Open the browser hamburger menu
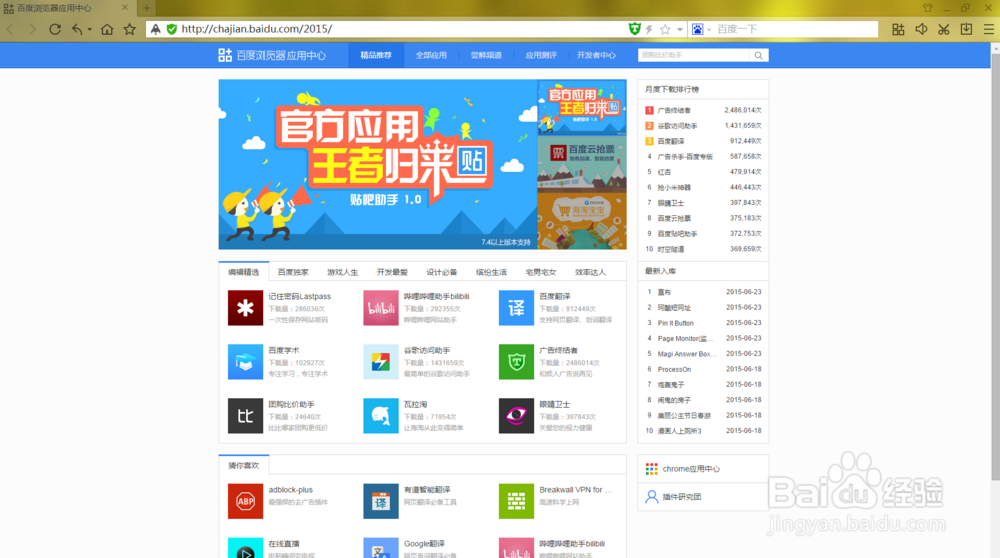Image resolution: width=1000 pixels, height=558 pixels. (x=989, y=29)
